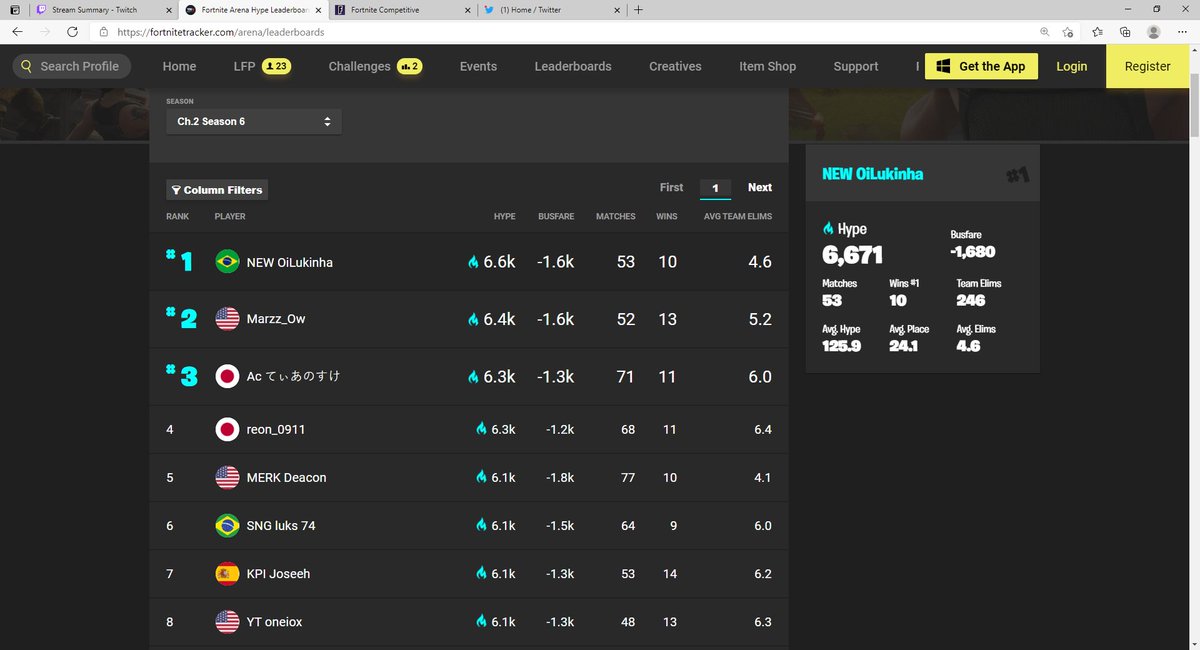Click the Get the App button
The height and width of the screenshot is (650, 1200).
click(981, 66)
